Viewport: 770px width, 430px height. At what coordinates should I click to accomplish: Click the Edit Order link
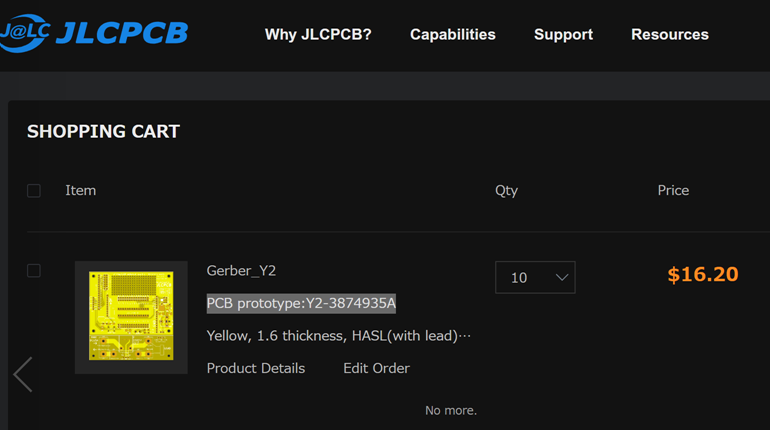click(377, 368)
